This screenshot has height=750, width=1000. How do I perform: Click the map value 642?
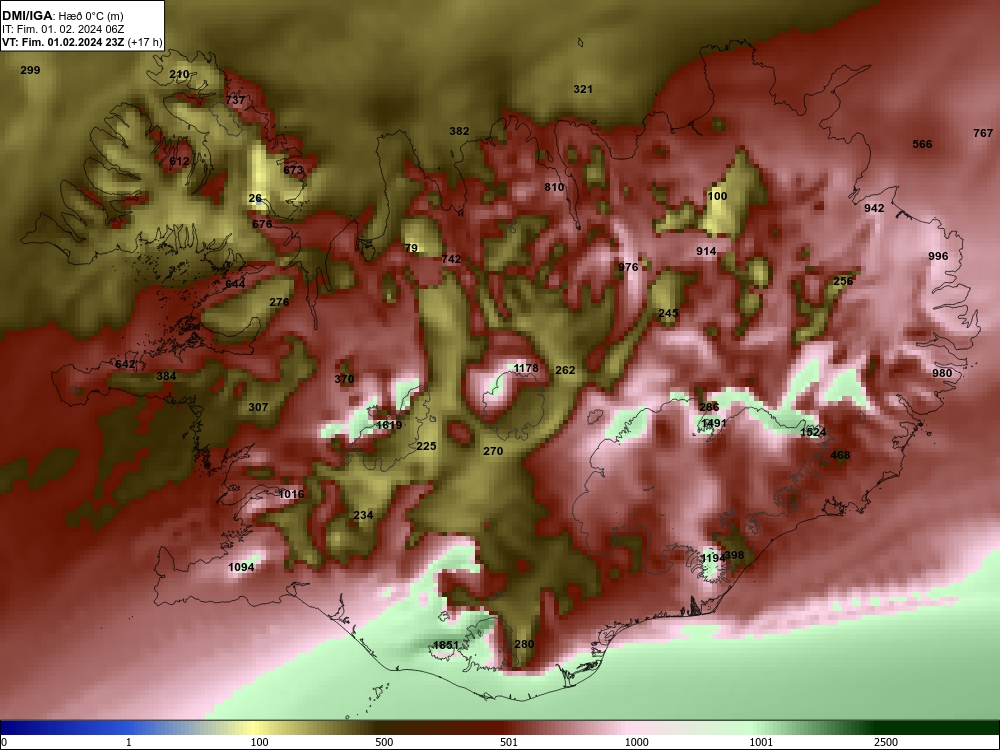(125, 365)
